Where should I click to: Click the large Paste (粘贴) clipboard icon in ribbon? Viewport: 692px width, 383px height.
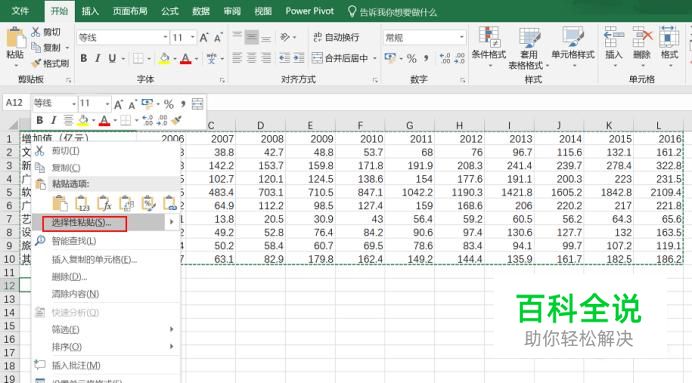(x=15, y=38)
